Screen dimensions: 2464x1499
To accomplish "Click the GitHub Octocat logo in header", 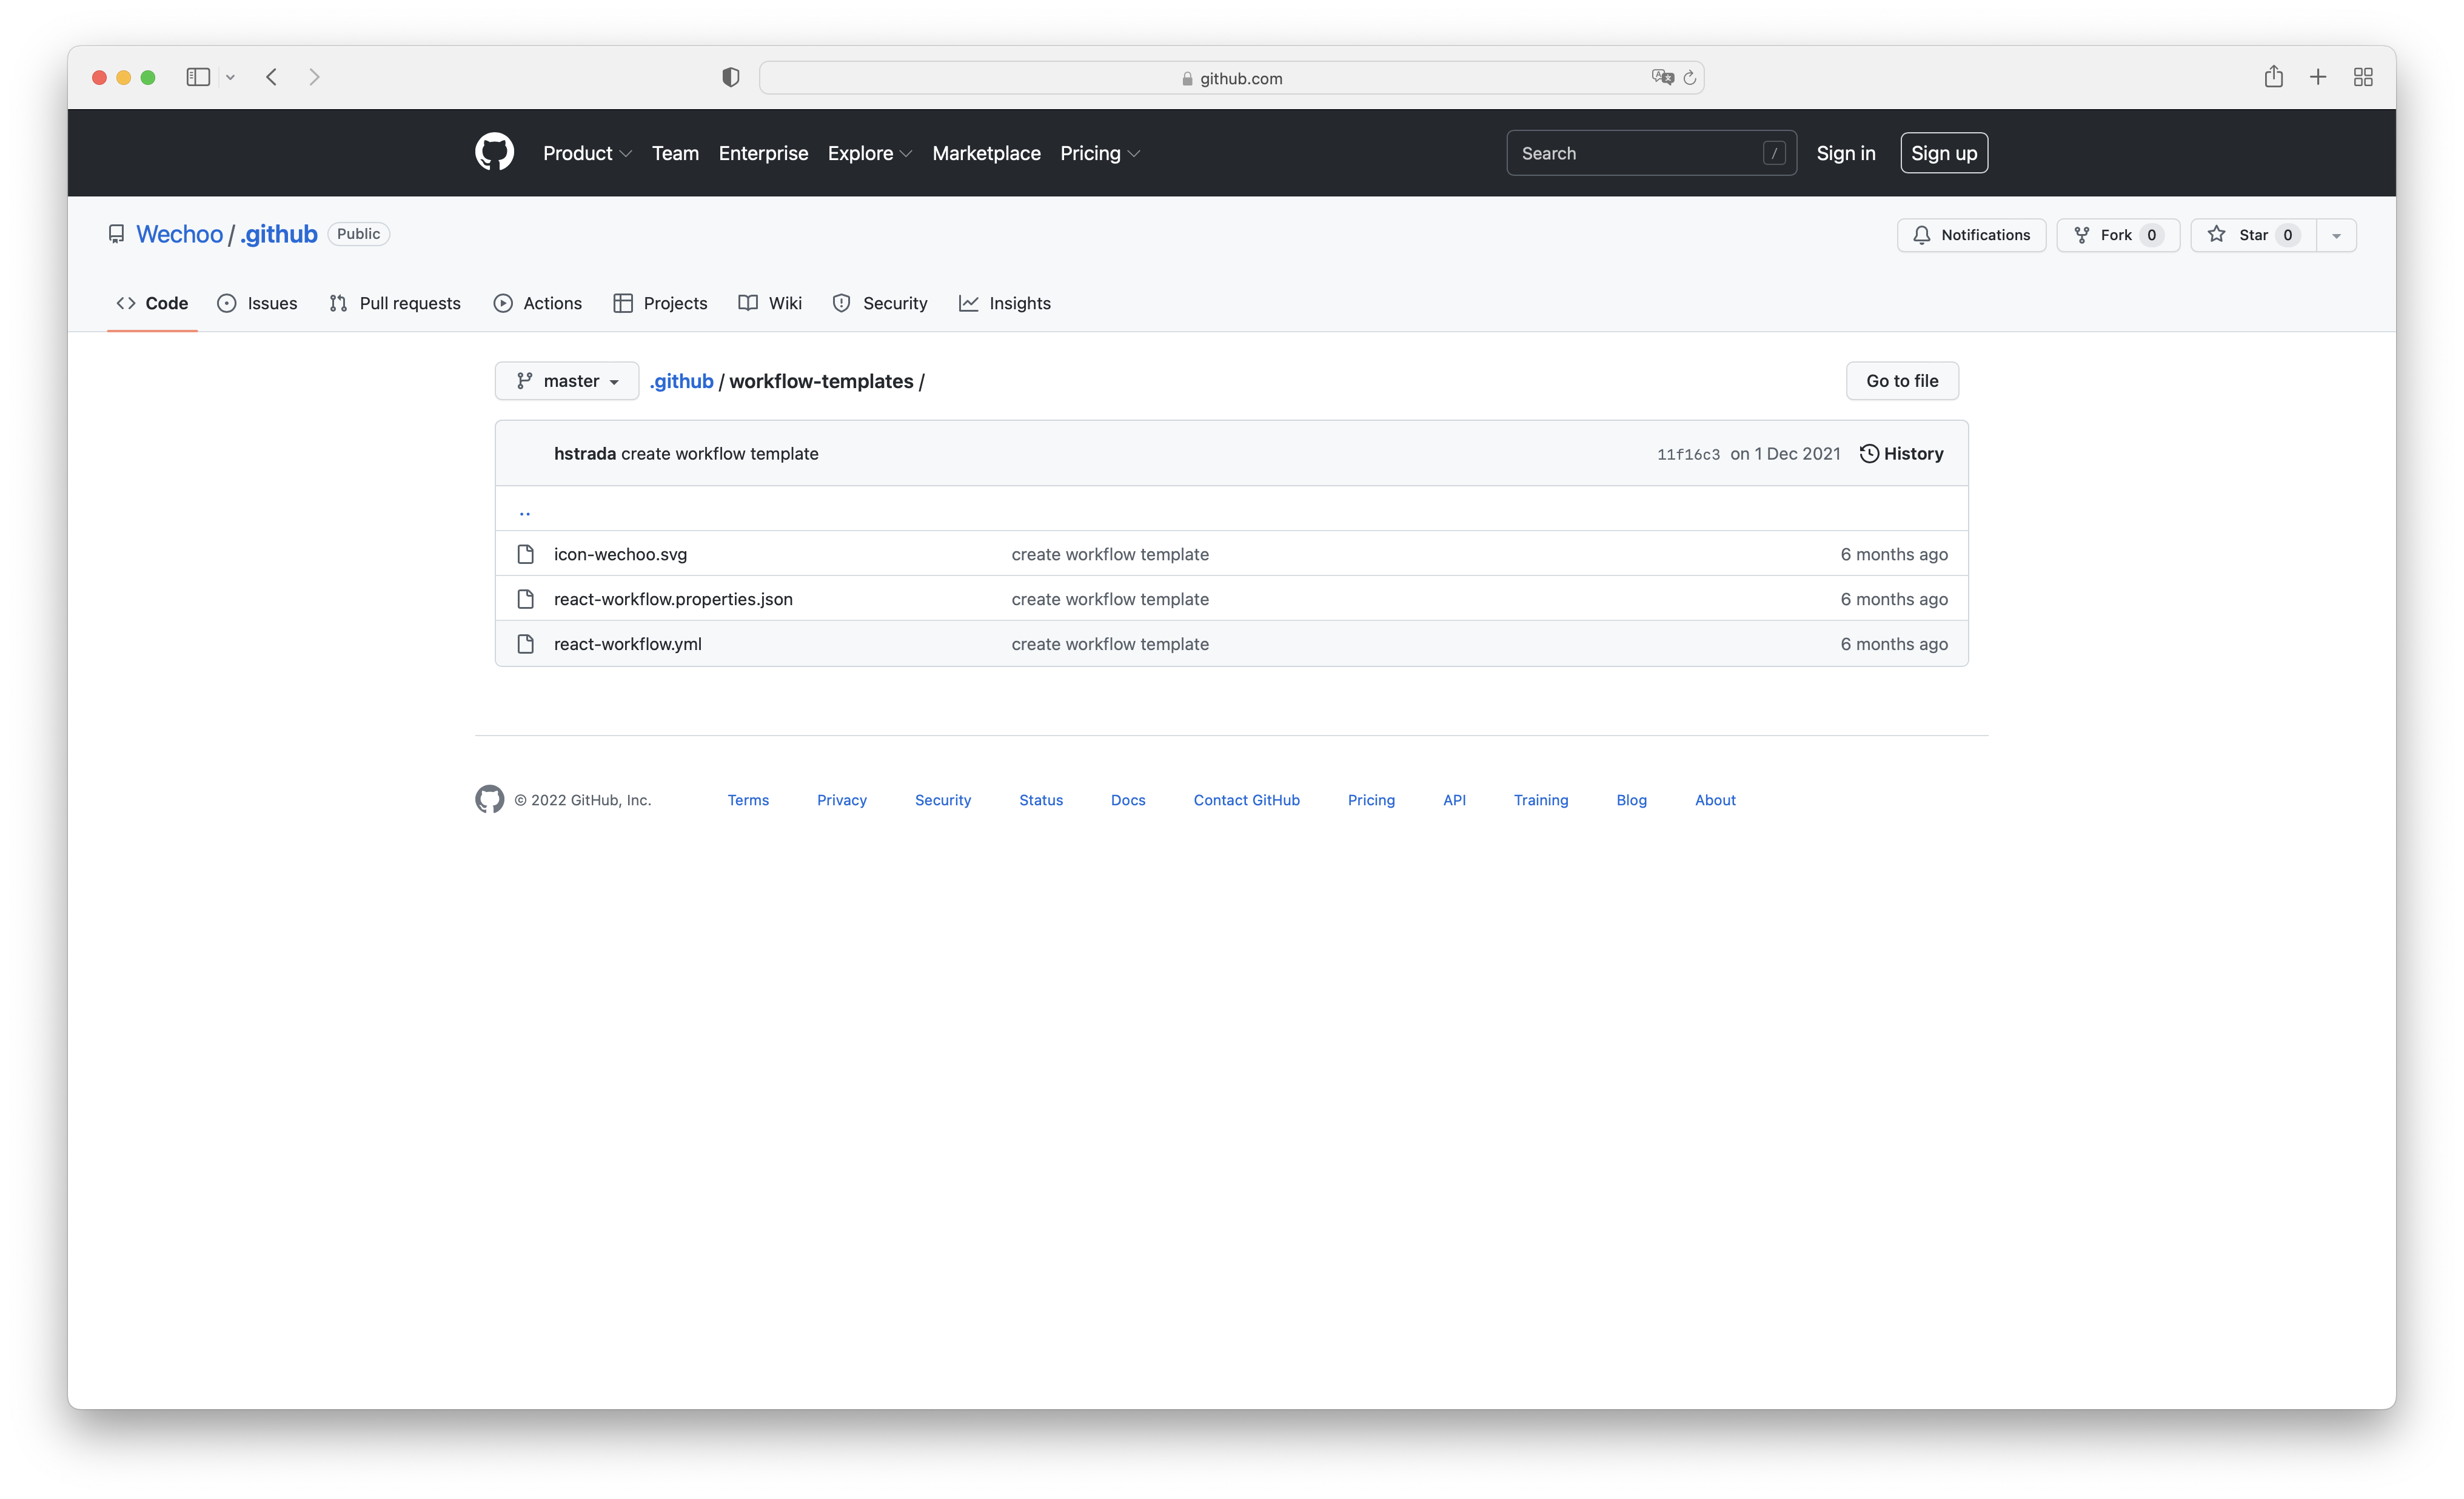I will point(494,152).
